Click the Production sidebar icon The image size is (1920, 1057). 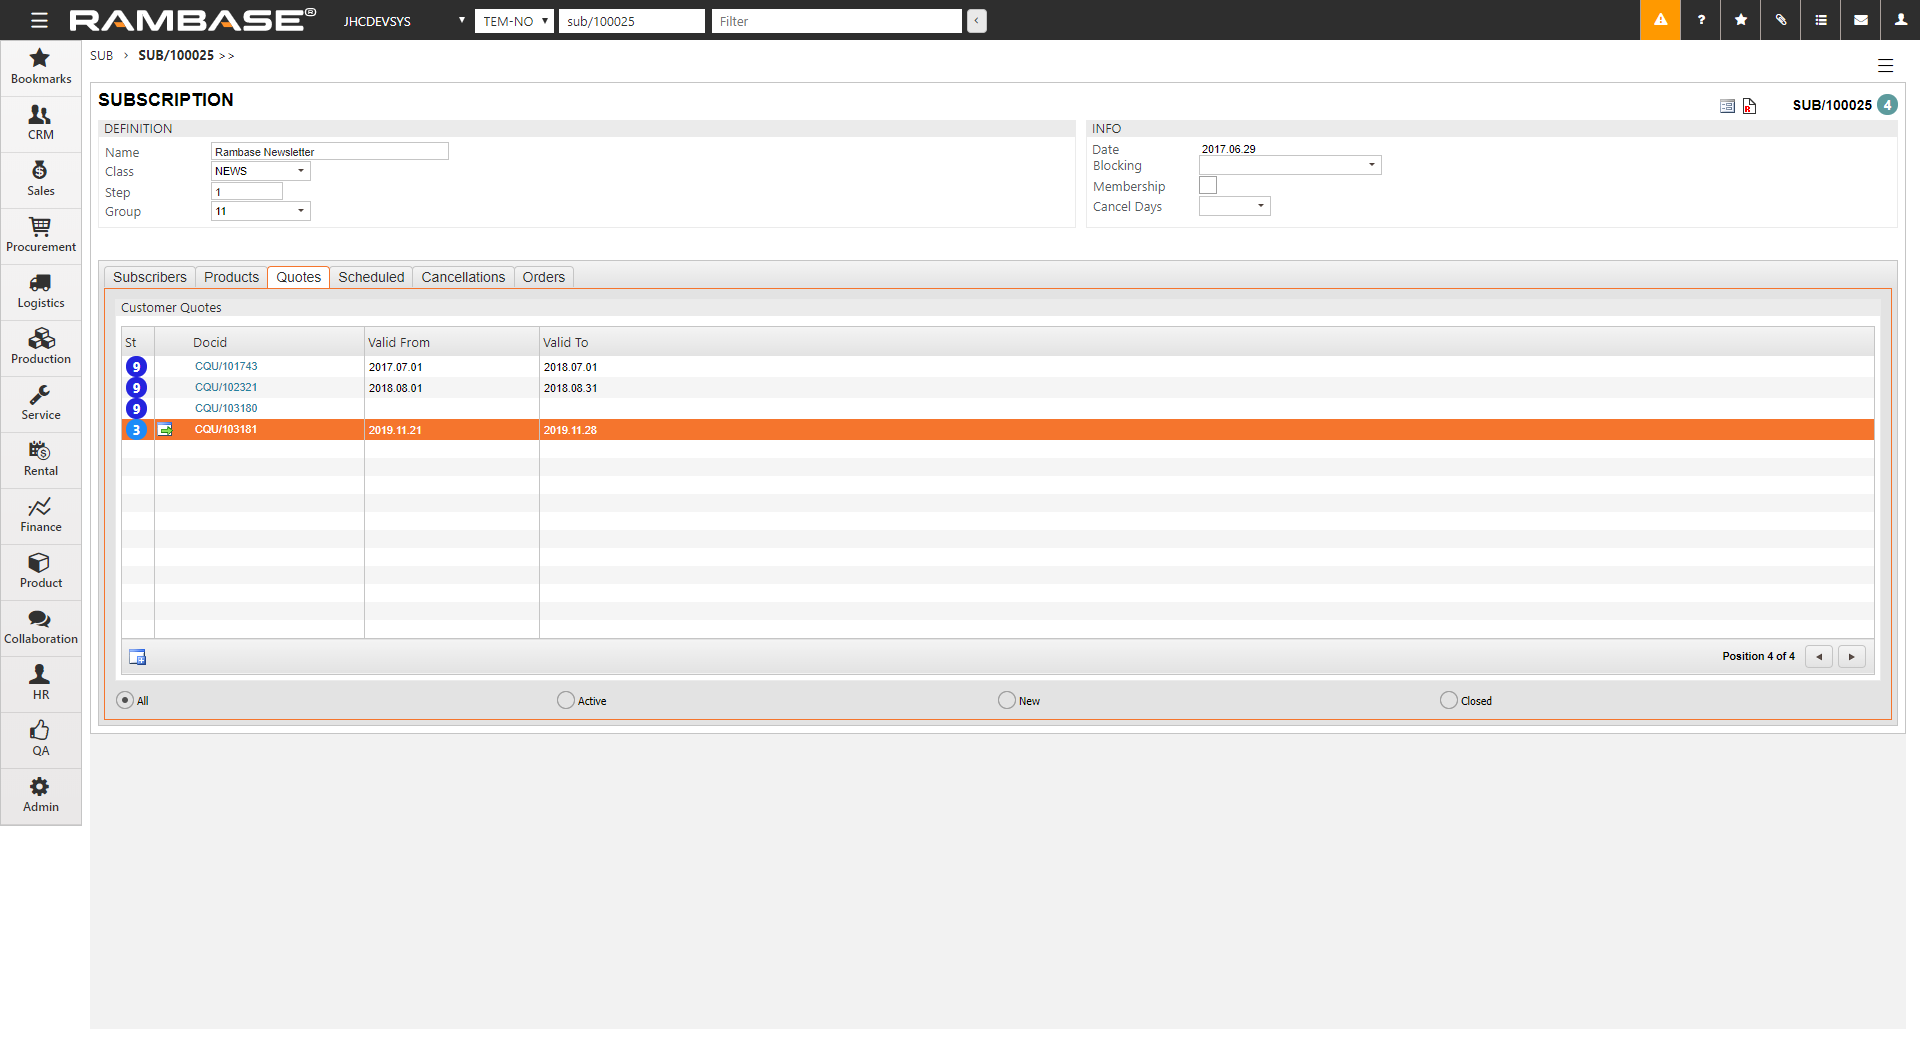coord(40,347)
